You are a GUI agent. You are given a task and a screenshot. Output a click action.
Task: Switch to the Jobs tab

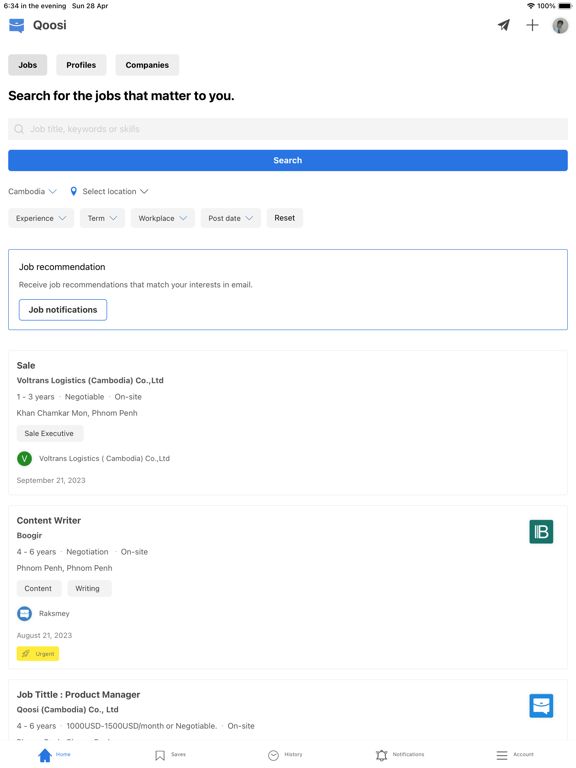pyautogui.click(x=28, y=65)
